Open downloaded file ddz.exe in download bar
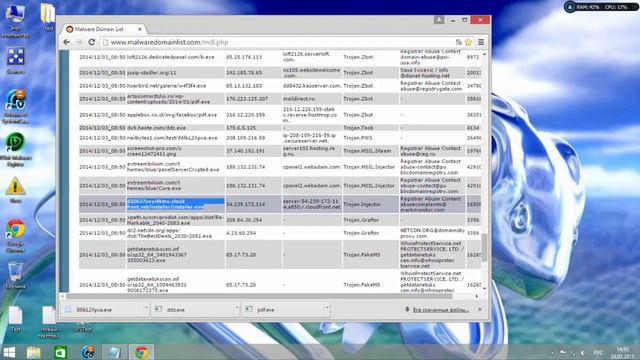Viewport: 640px width, 360px height. 193,310
